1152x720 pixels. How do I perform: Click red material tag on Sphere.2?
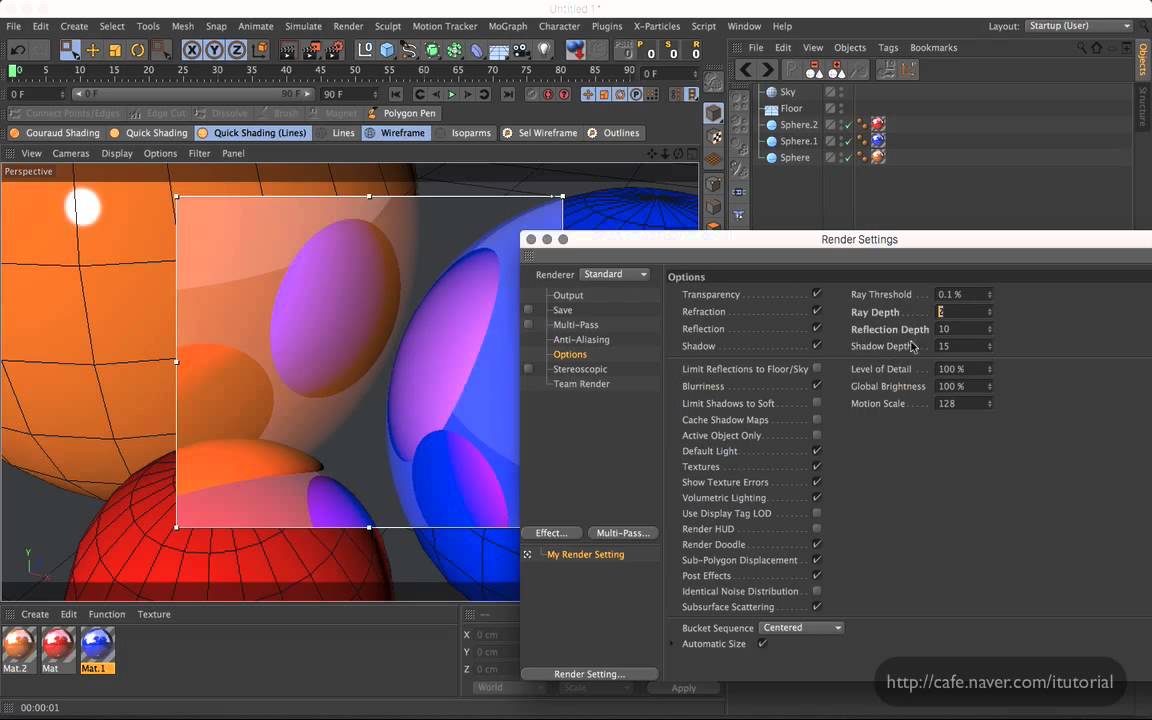coord(878,124)
